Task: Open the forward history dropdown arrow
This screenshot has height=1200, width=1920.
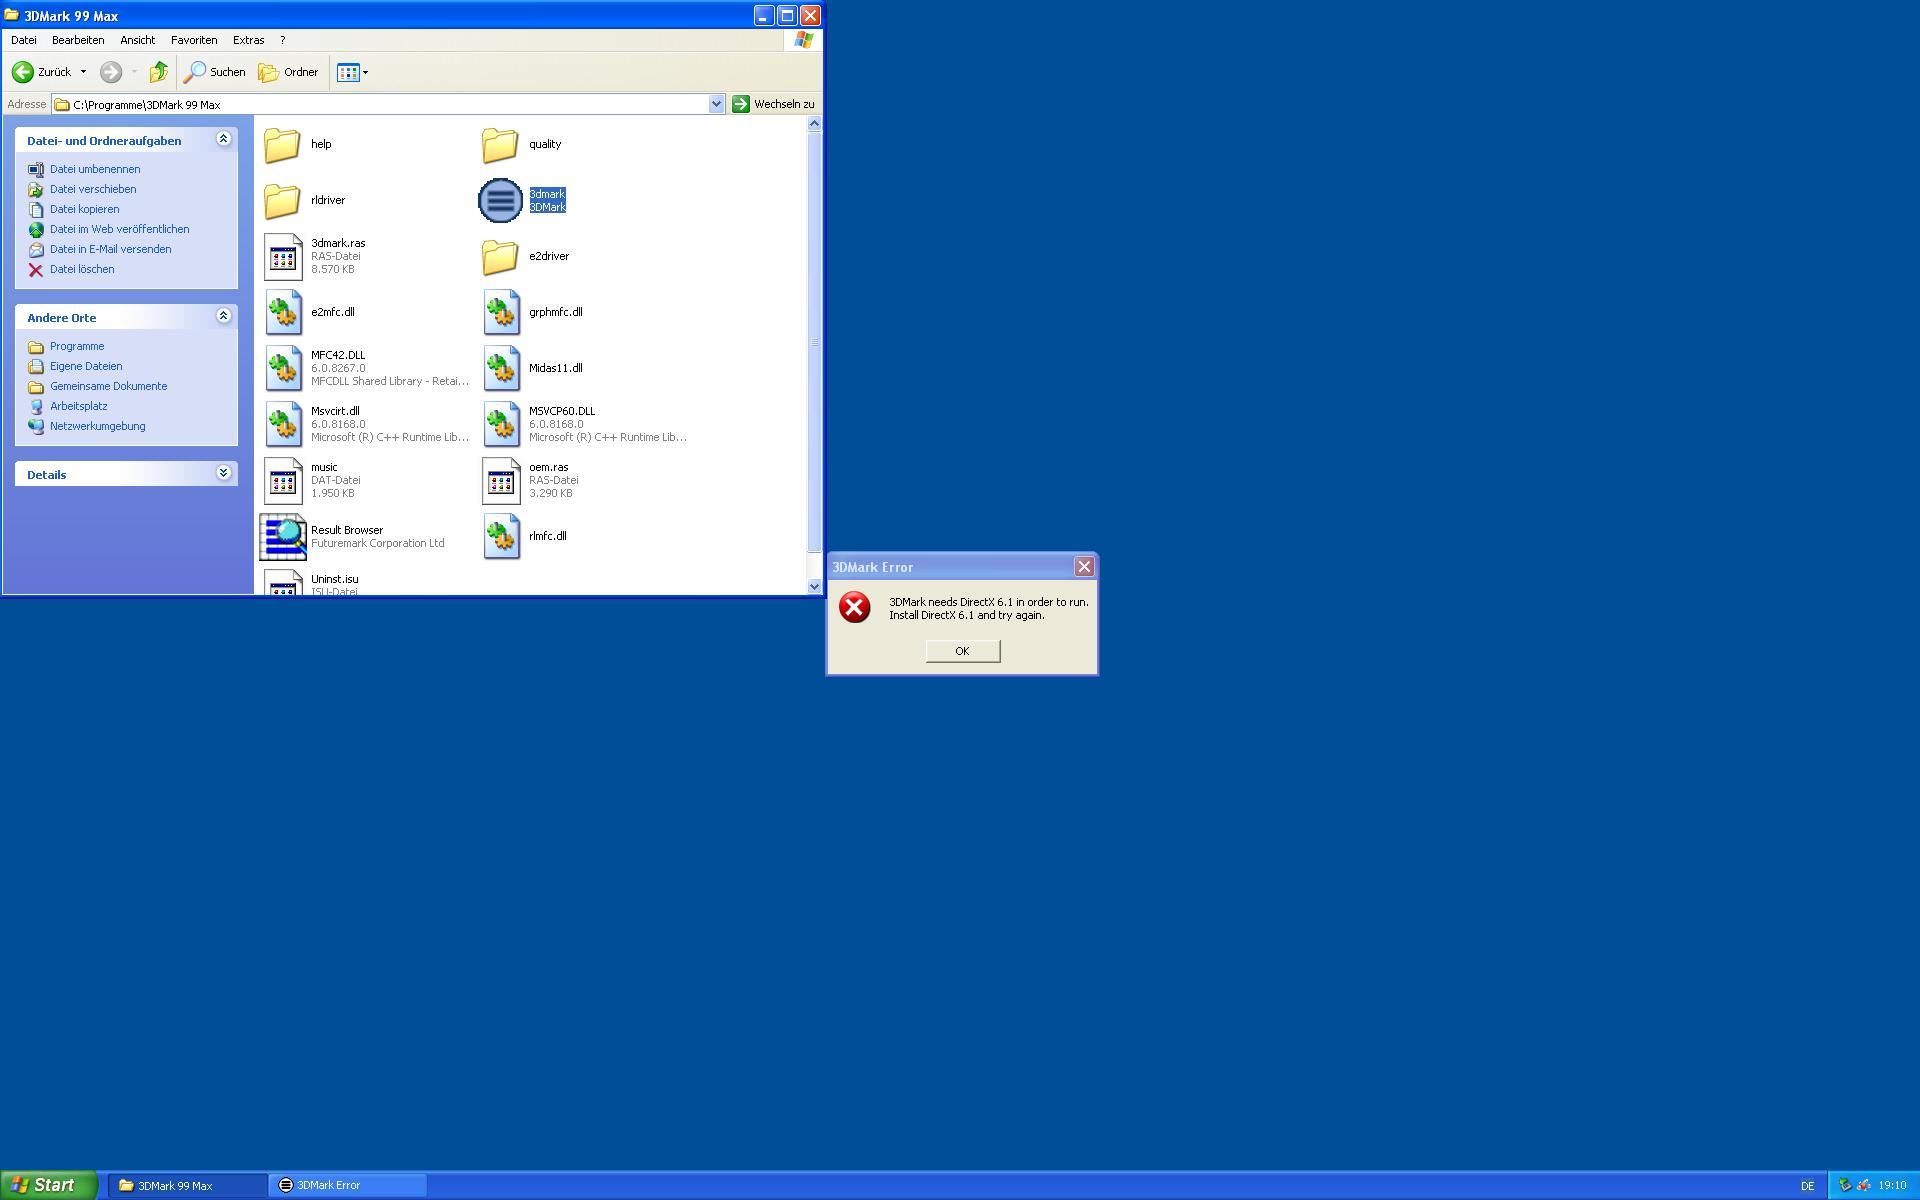Action: pos(134,72)
